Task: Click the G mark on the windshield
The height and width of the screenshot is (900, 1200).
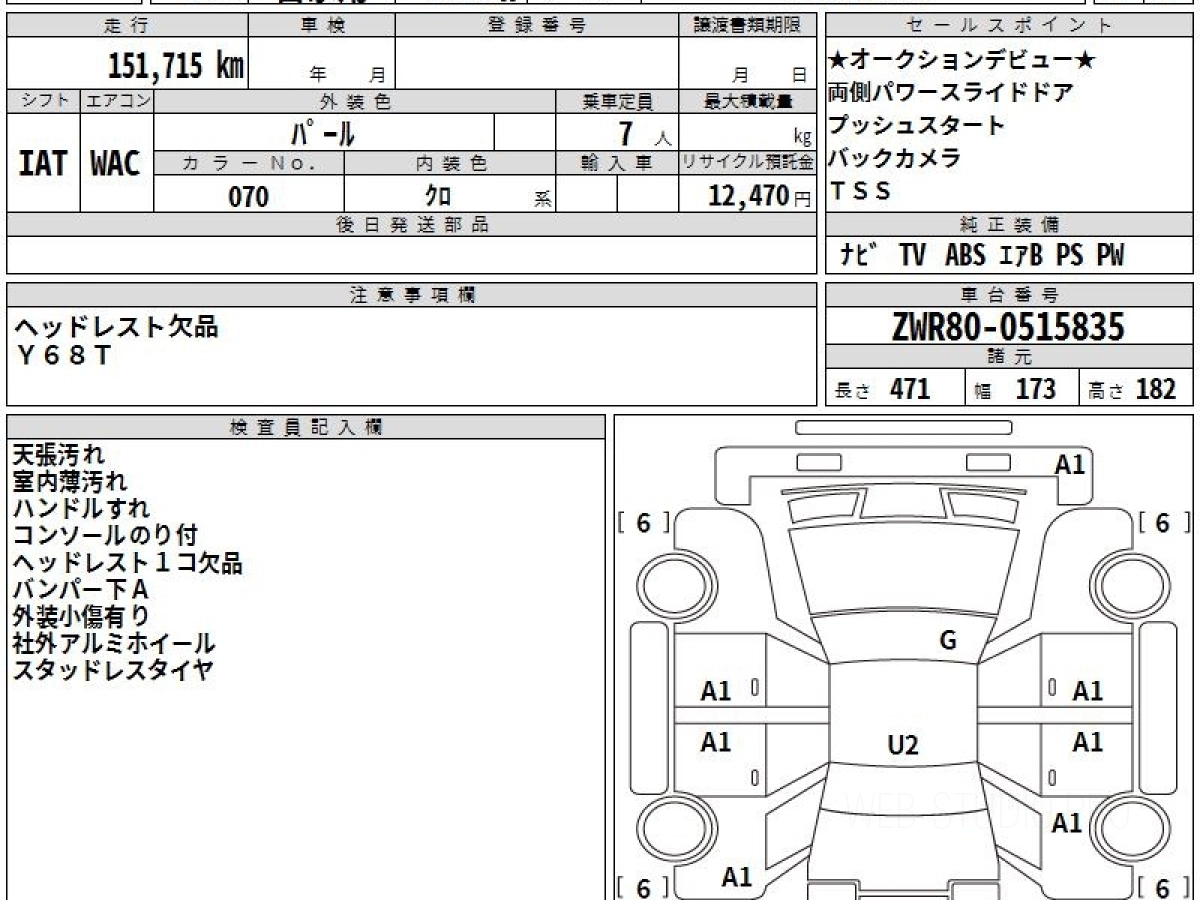Action: (948, 641)
